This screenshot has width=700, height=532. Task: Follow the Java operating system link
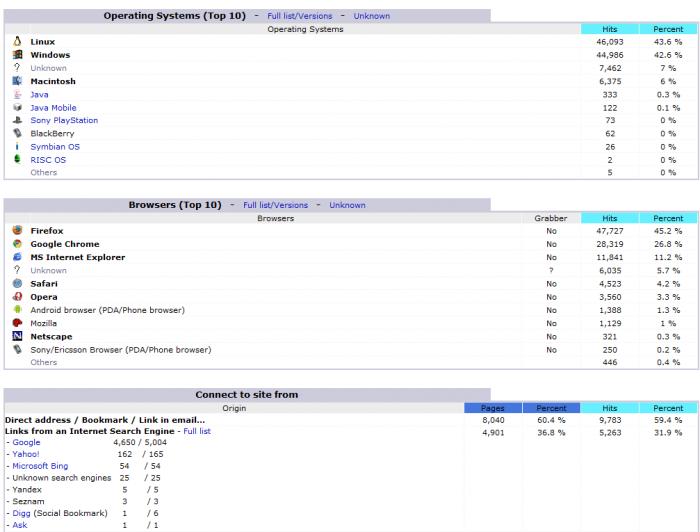pyautogui.click(x=39, y=95)
